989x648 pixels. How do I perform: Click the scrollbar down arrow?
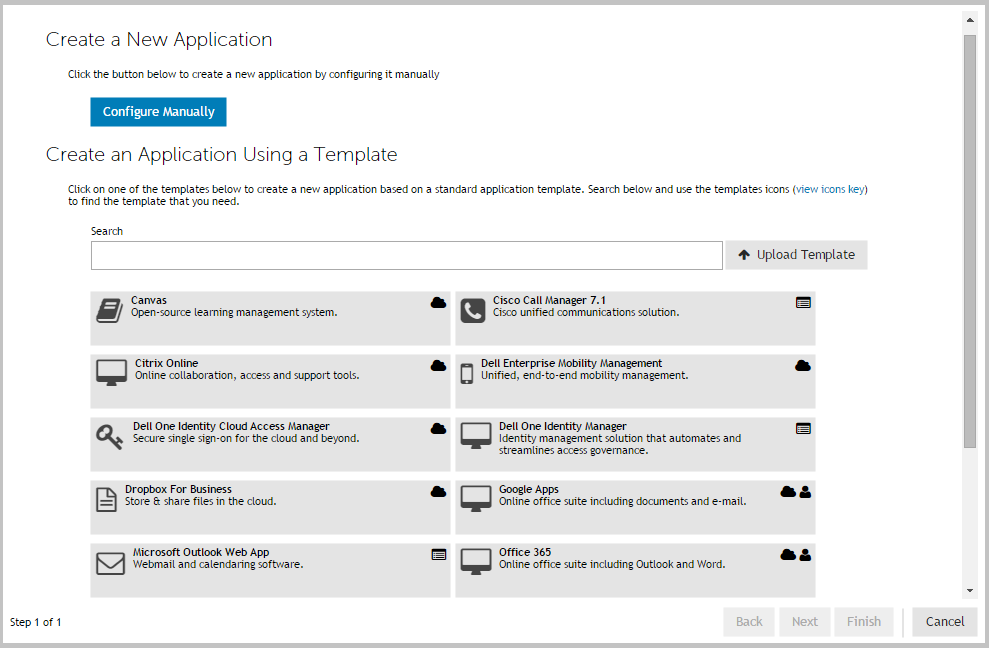[x=969, y=591]
